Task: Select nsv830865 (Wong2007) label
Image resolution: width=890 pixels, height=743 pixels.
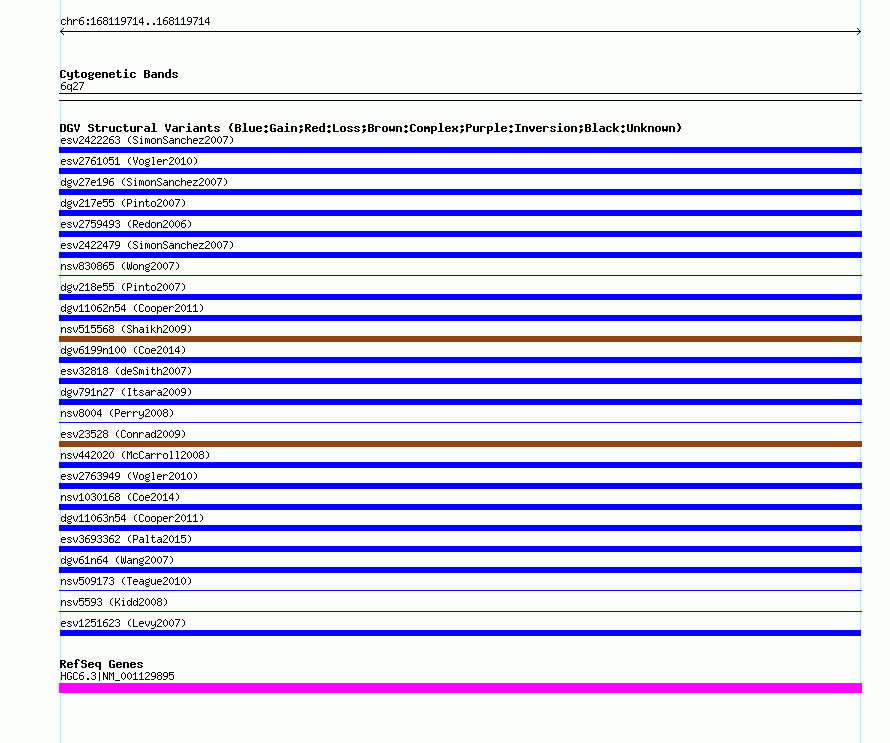Action: (120, 266)
